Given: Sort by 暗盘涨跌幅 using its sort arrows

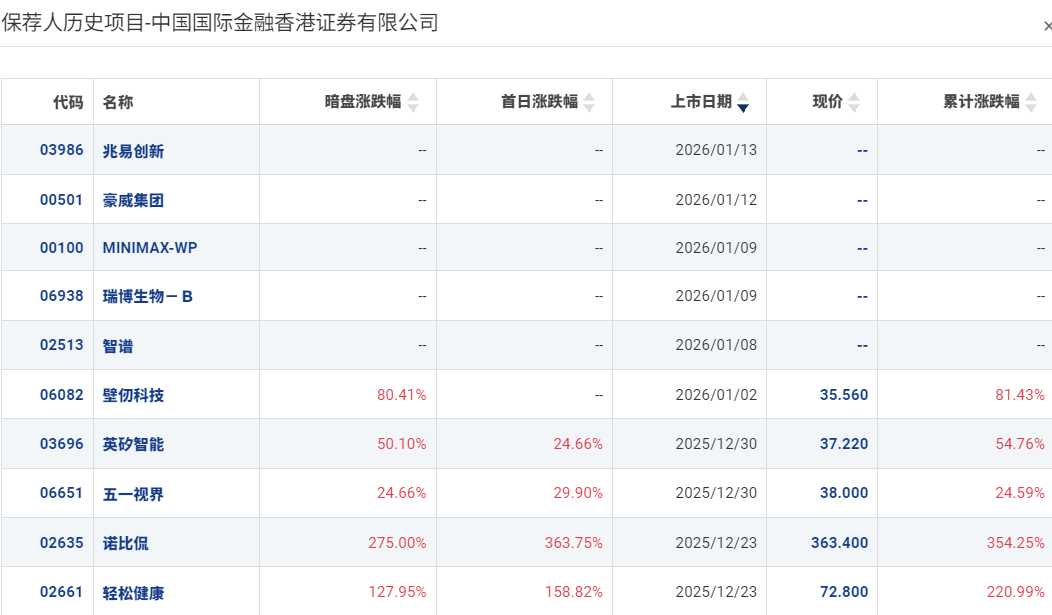Looking at the screenshot, I should pyautogui.click(x=413, y=102).
